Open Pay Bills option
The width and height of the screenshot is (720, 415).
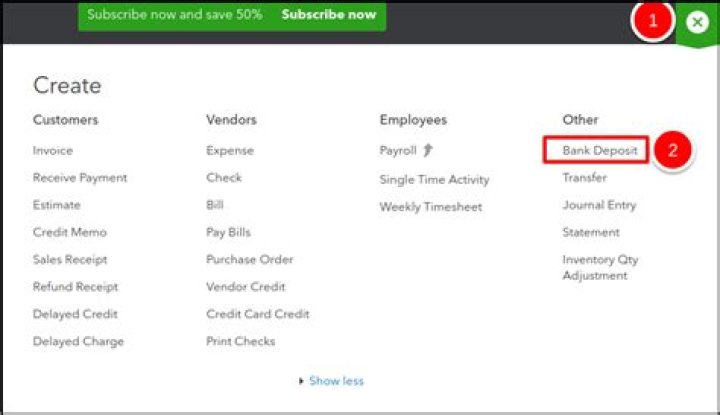230,232
